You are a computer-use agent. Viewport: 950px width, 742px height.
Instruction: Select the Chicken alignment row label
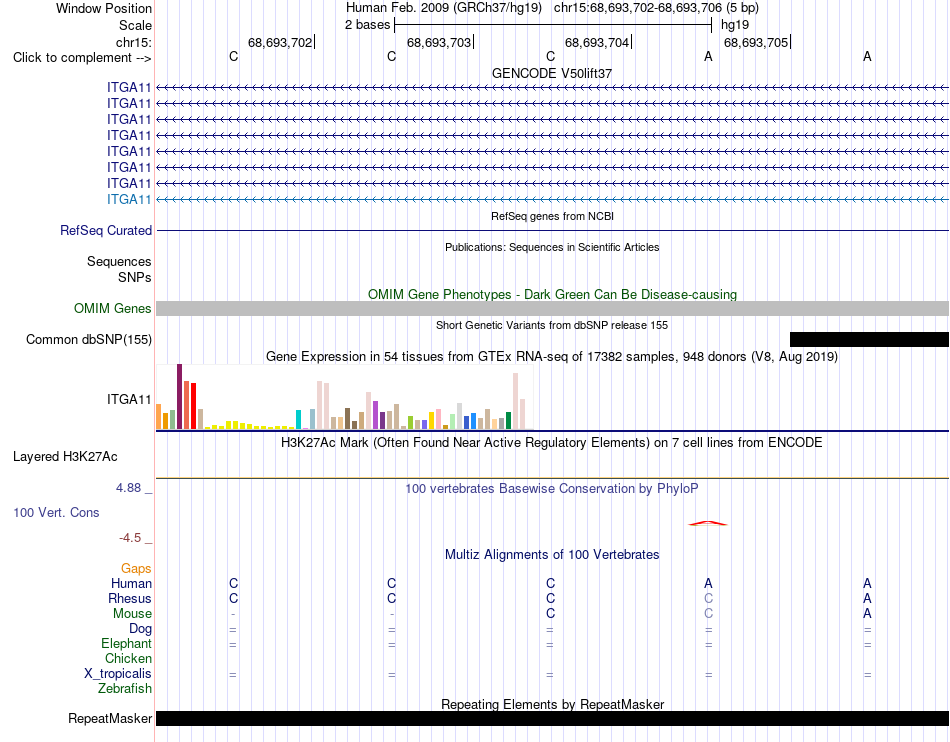(x=128, y=658)
